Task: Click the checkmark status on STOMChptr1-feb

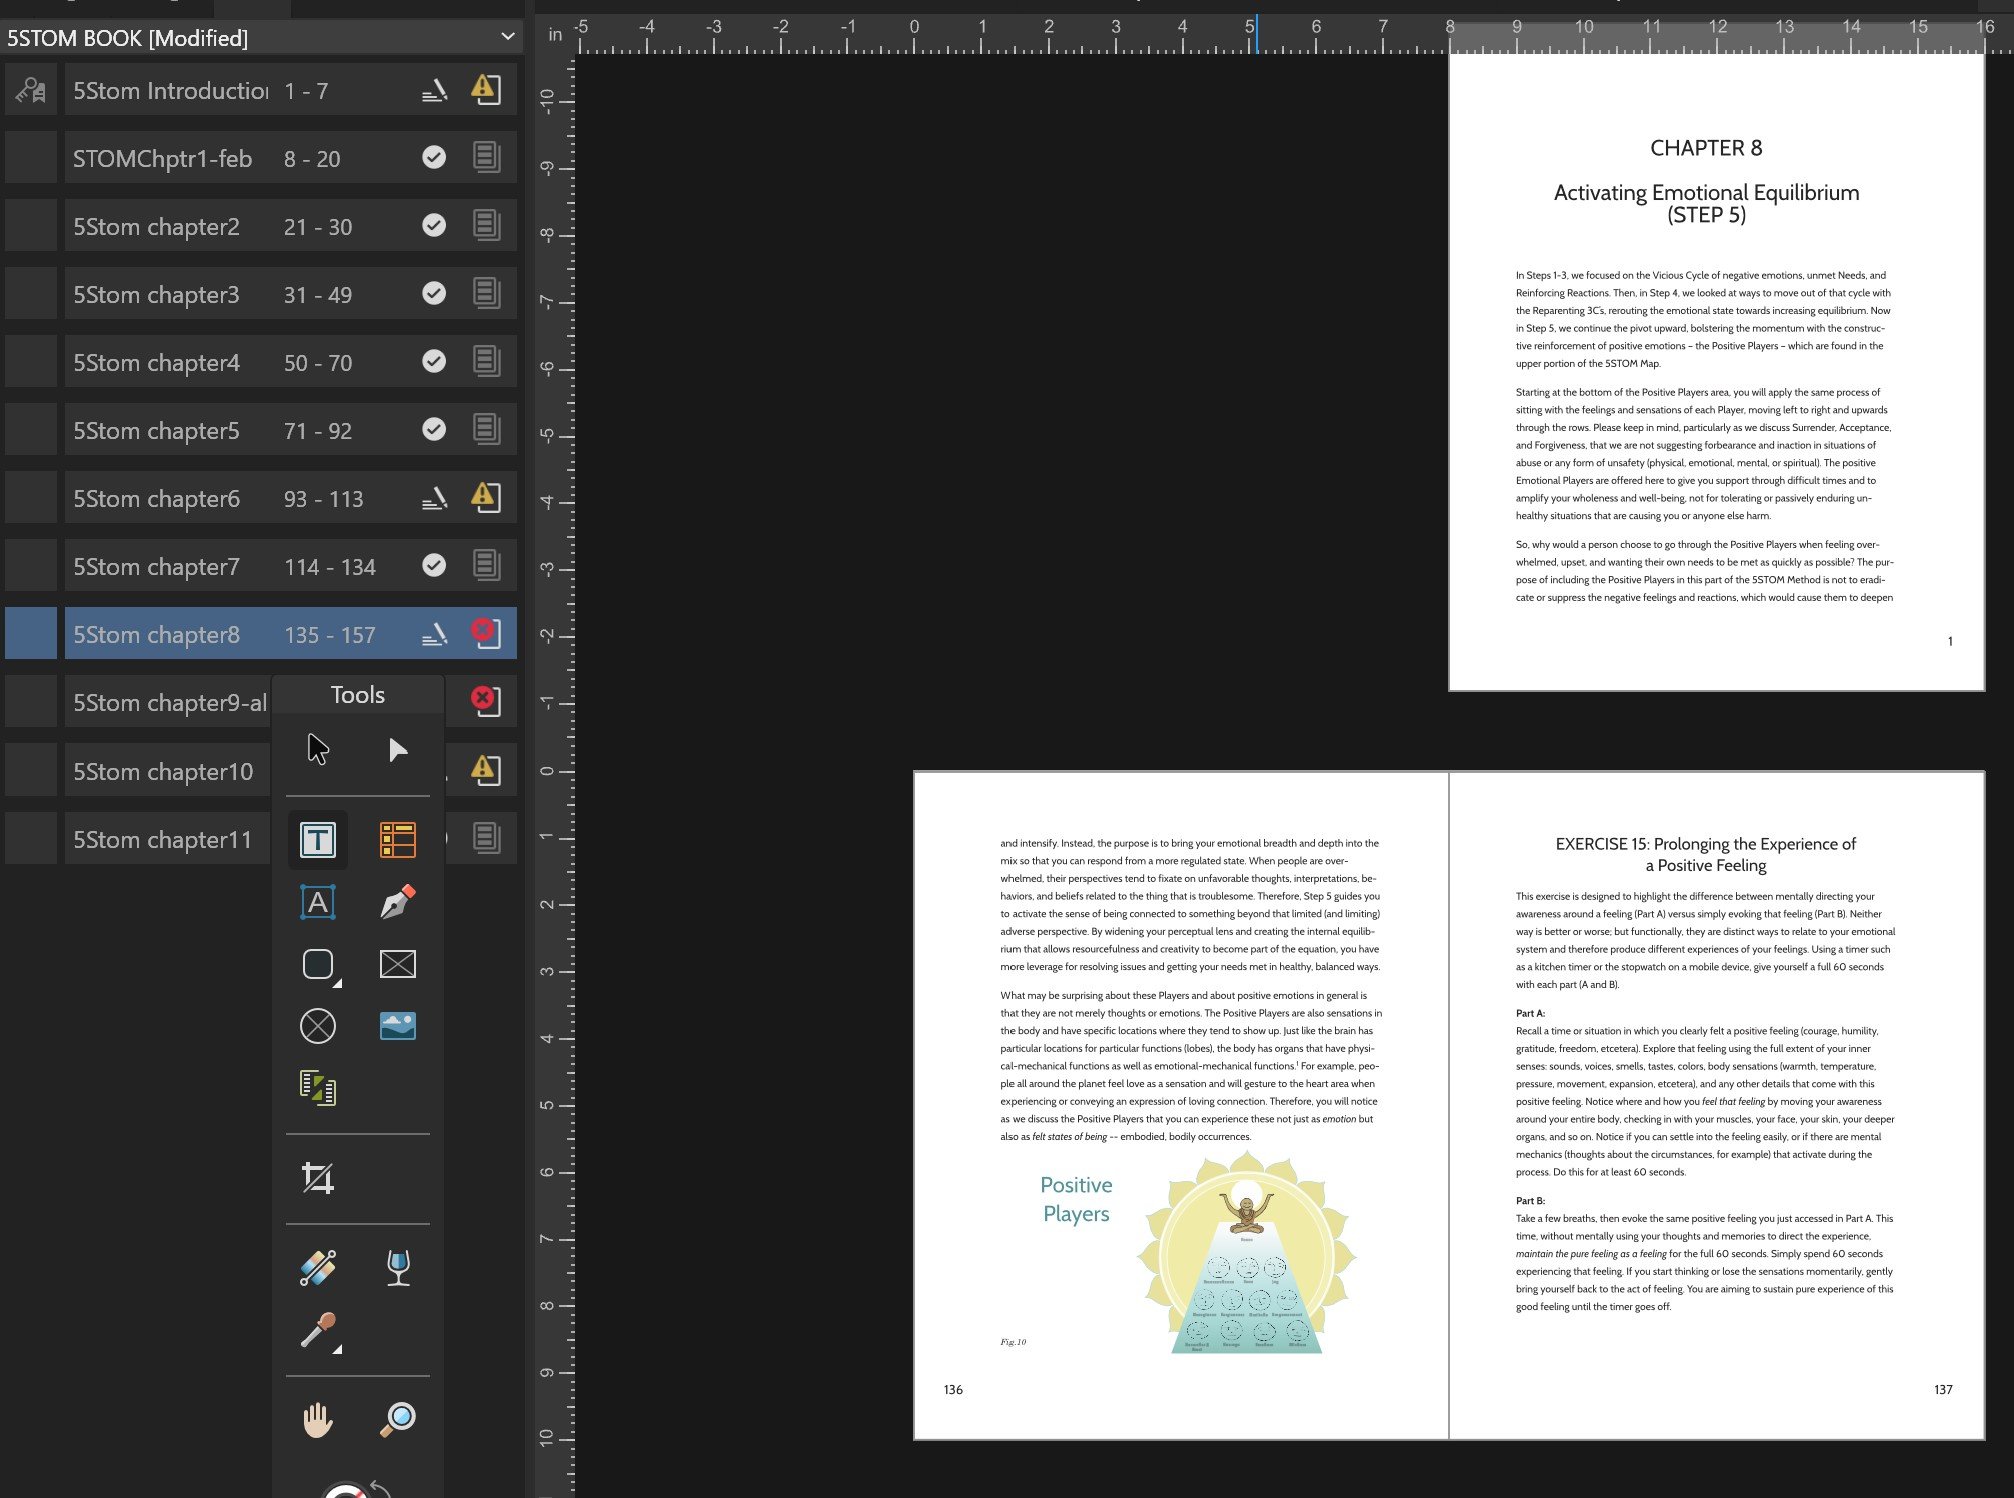Action: 434,157
